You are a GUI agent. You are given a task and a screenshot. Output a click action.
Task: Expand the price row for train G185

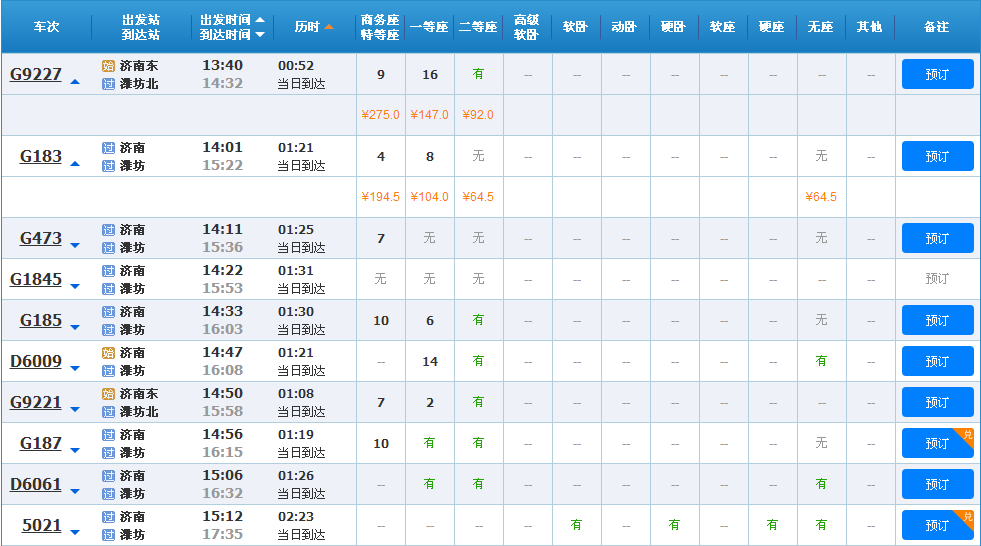75,327
